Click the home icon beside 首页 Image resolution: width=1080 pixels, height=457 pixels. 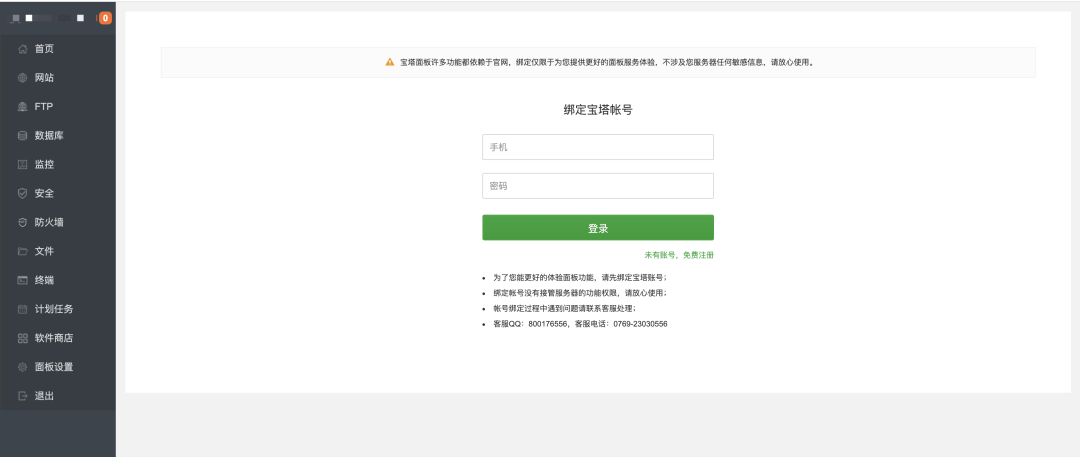pos(22,49)
